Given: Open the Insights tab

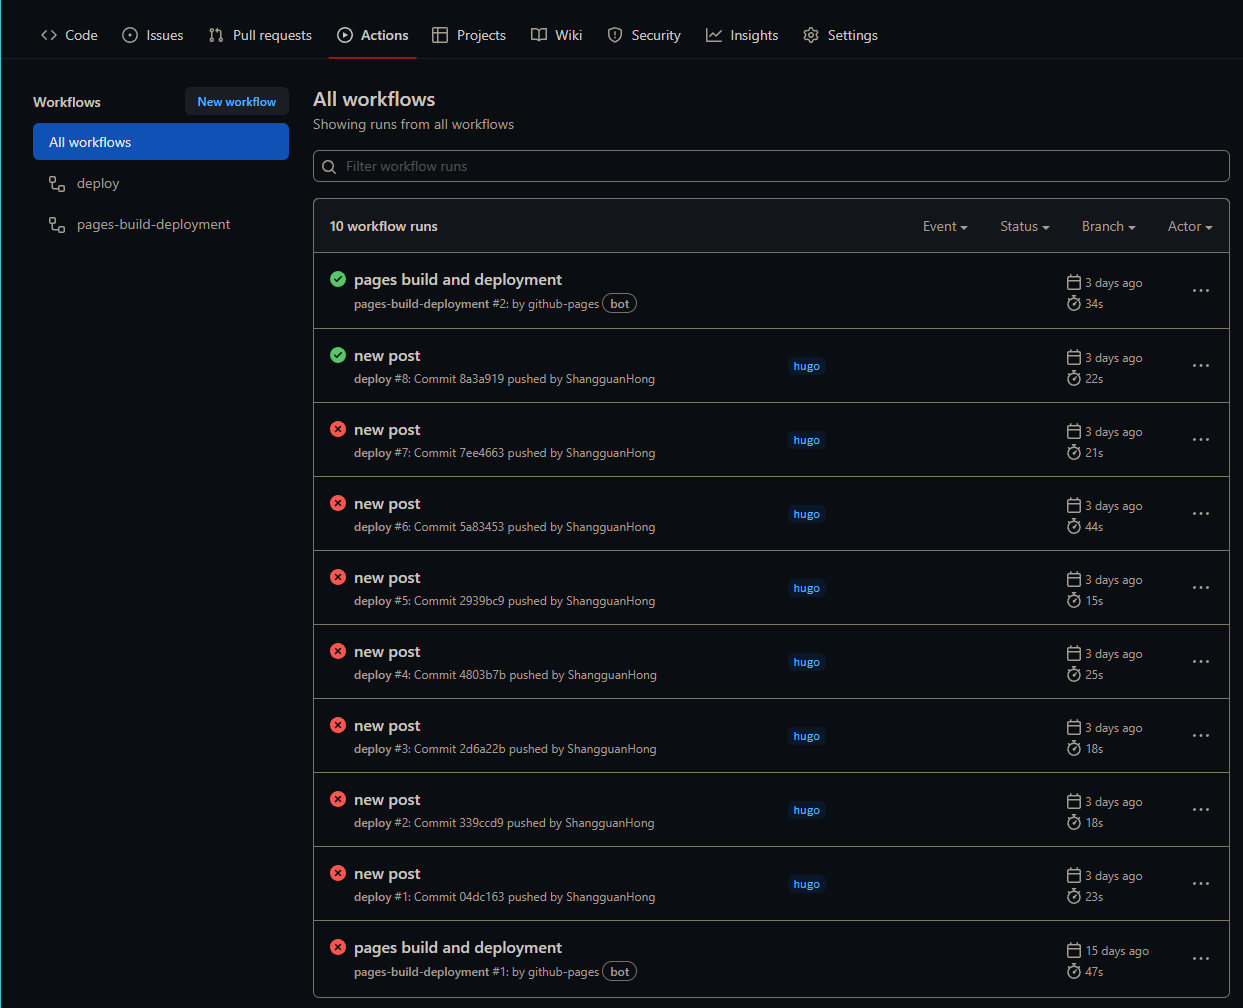Looking at the screenshot, I should (x=742, y=35).
